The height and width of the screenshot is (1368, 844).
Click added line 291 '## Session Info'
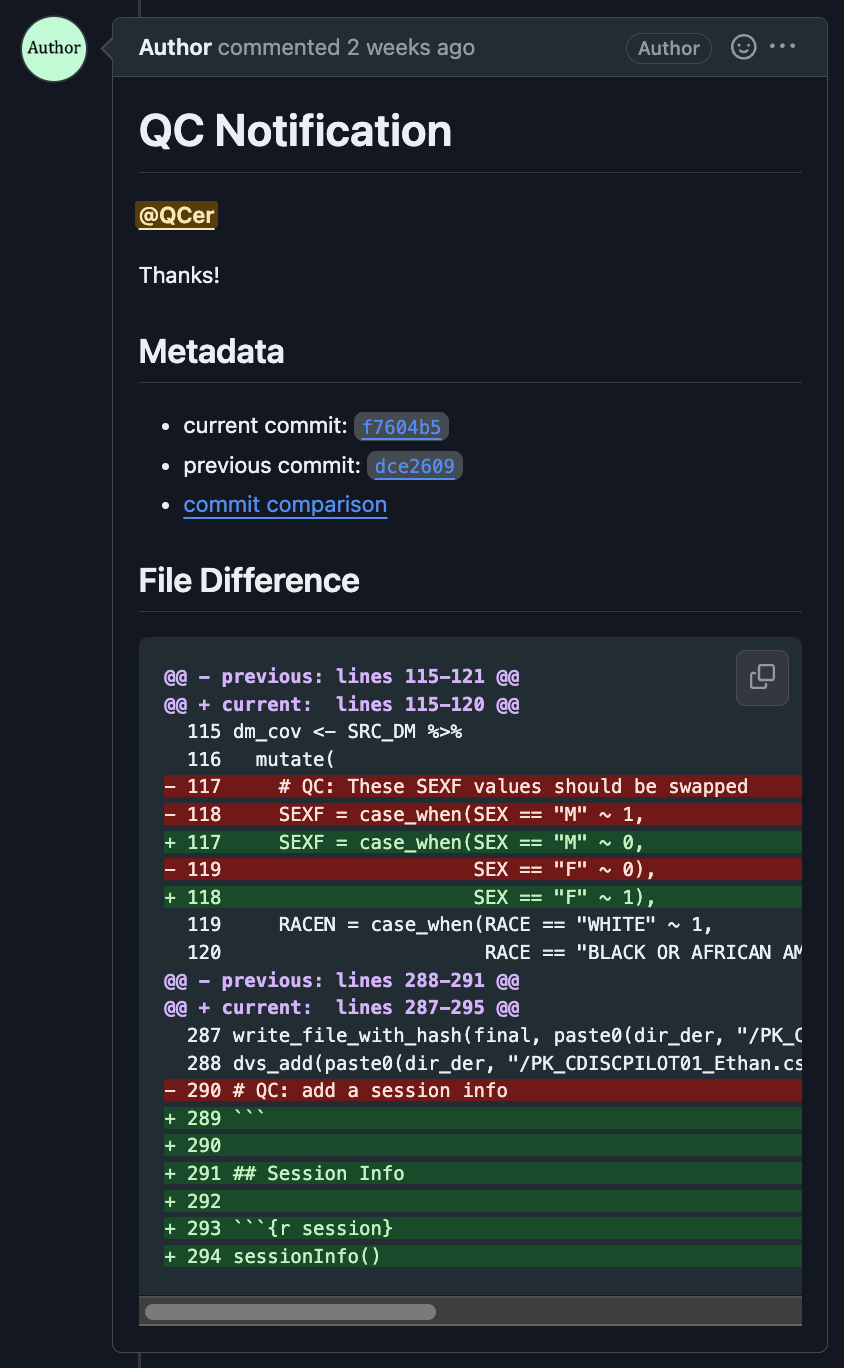pos(483,1173)
